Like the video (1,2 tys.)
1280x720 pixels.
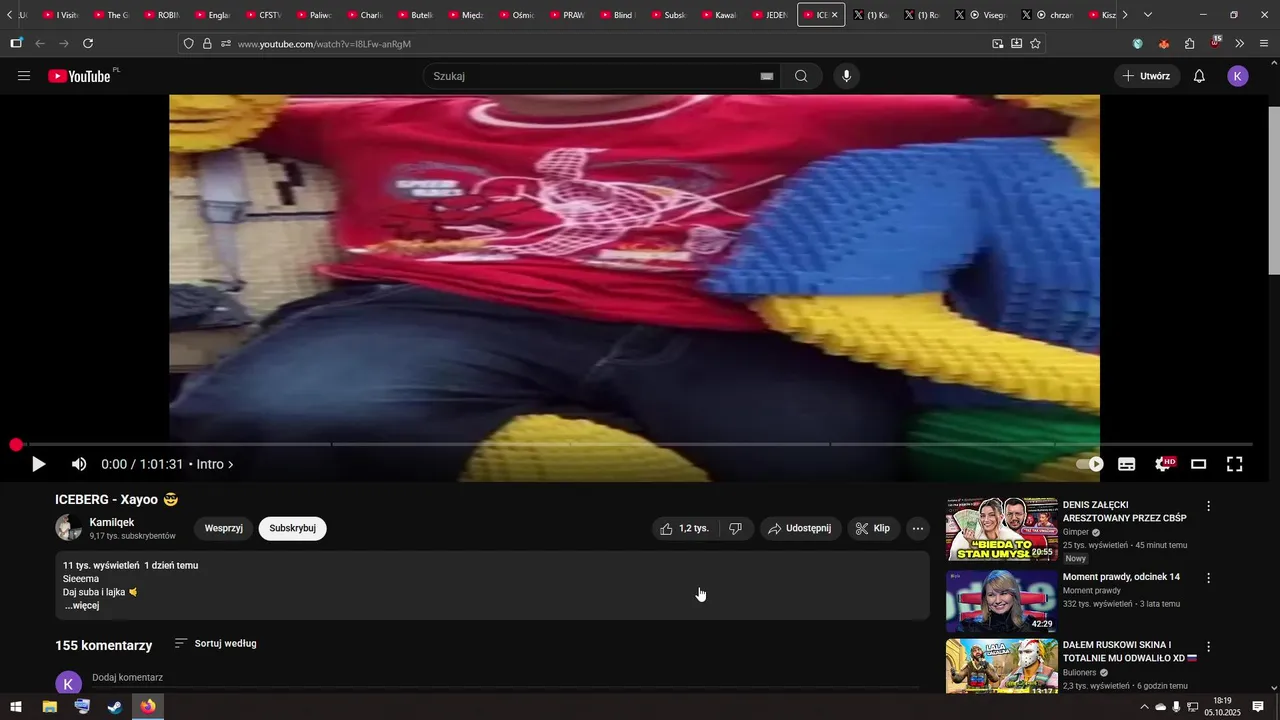[x=685, y=528]
